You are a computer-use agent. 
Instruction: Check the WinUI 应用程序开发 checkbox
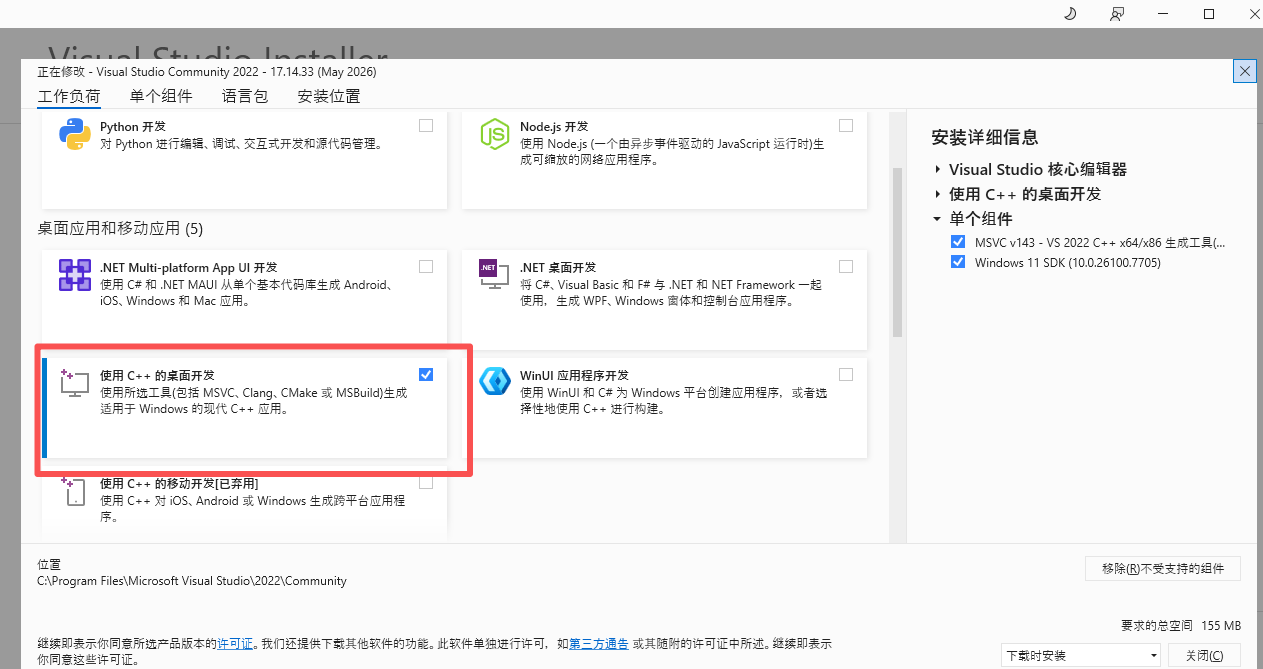point(846,375)
